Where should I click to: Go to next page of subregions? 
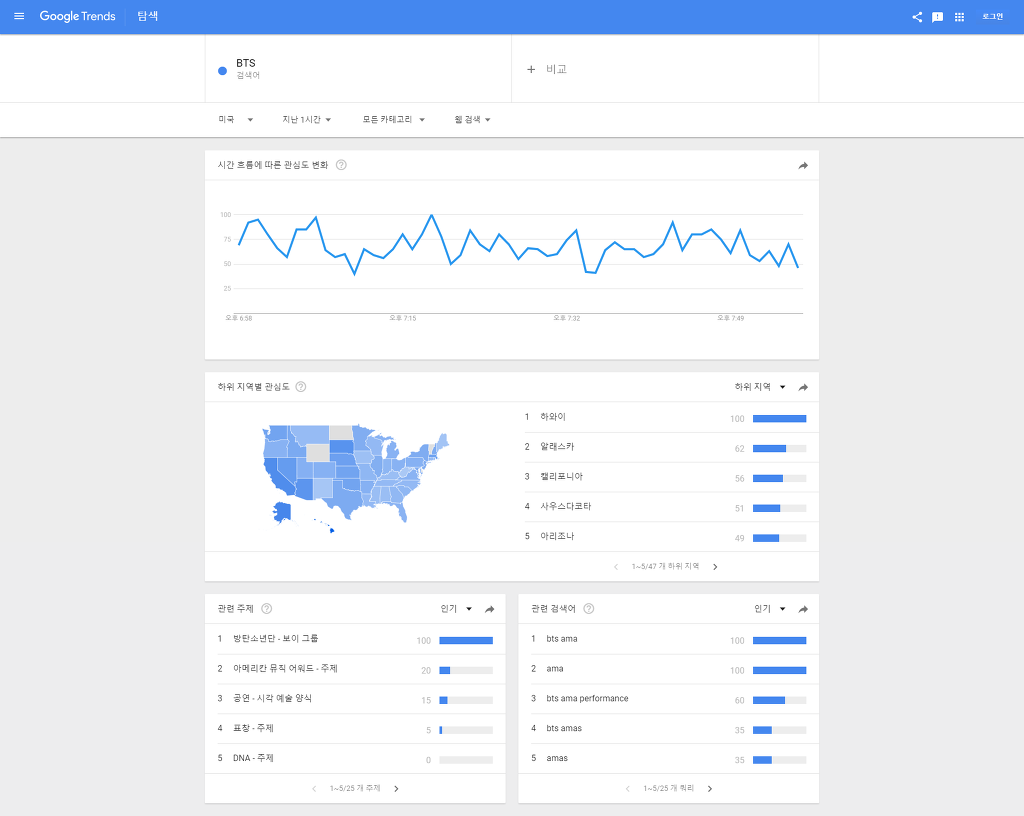coord(715,567)
